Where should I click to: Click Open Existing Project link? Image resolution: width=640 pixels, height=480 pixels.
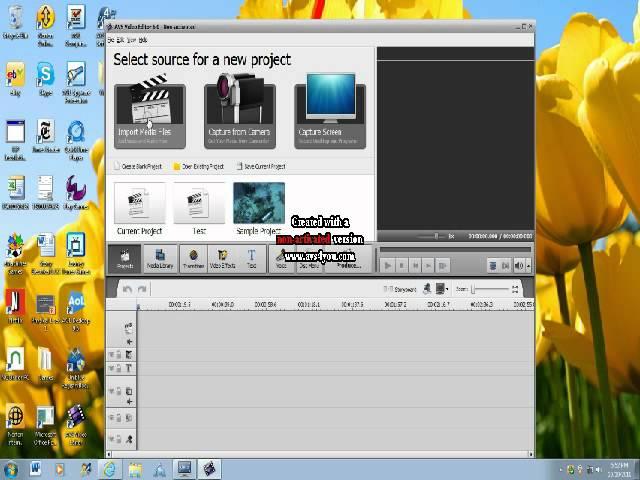pyautogui.click(x=198, y=167)
